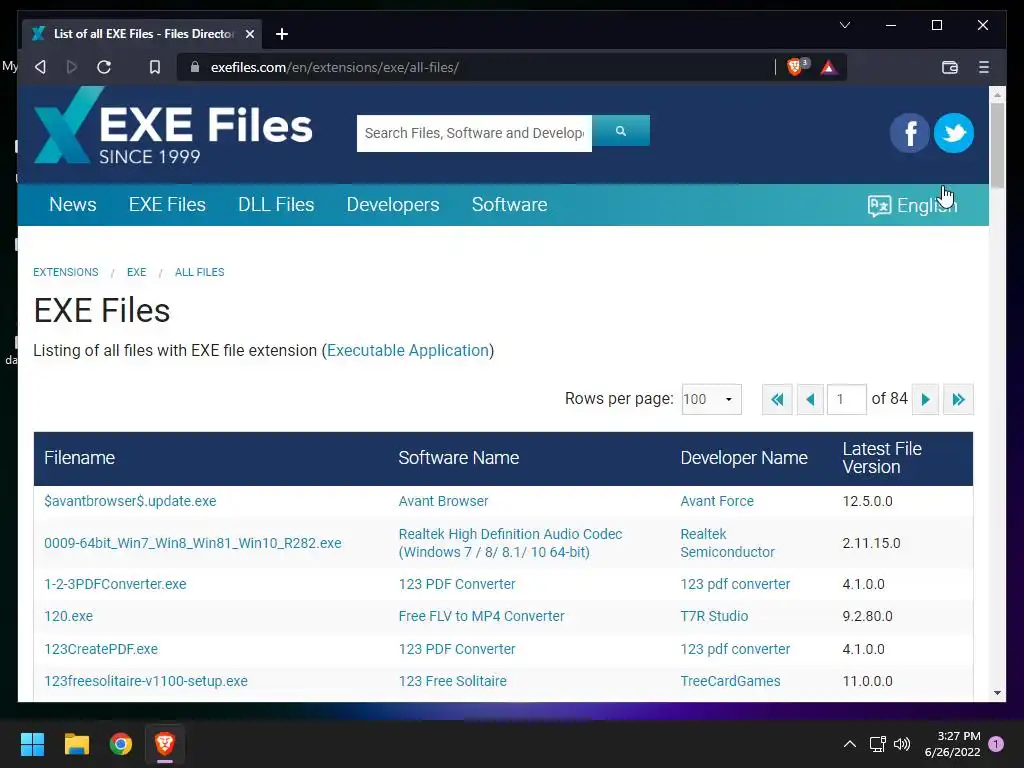This screenshot has width=1024, height=768.
Task: Open the 120.exe file link
Action: (x=69, y=616)
